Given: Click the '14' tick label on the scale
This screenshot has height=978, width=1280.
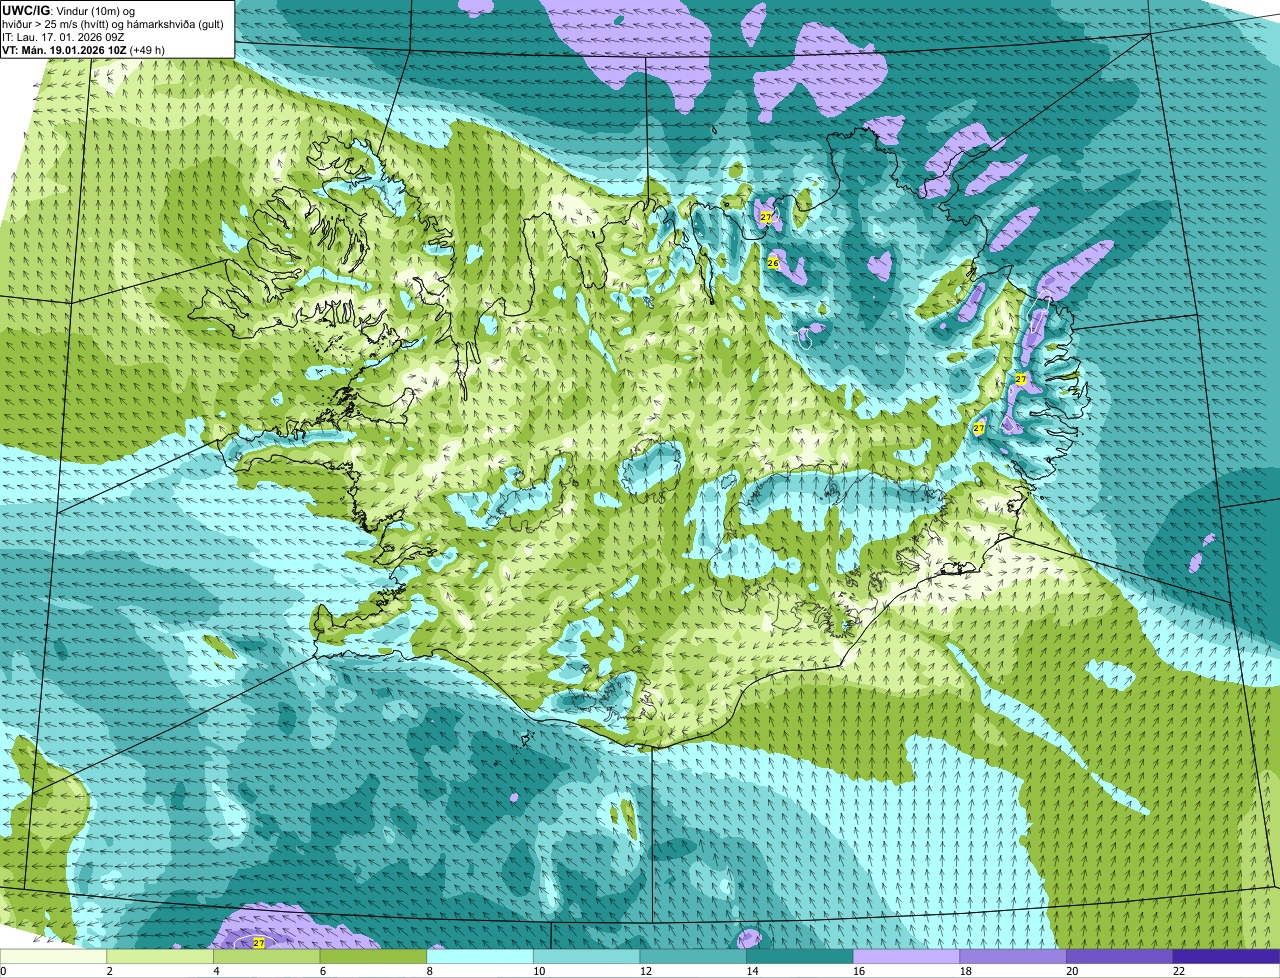Looking at the screenshot, I should point(752,971).
